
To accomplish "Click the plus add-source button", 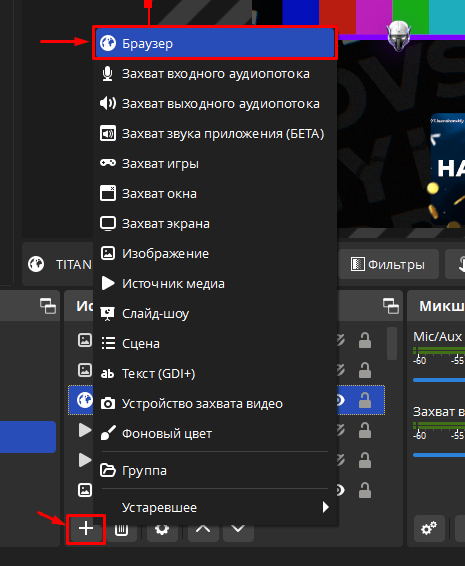I will tap(86, 529).
